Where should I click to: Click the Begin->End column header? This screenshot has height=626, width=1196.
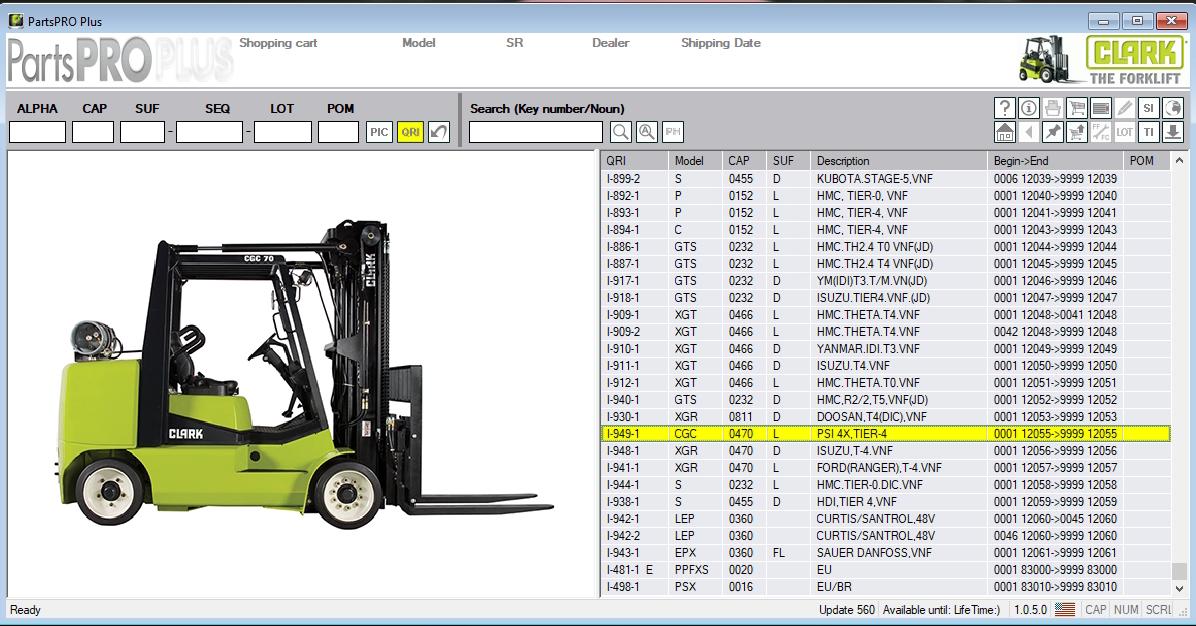(x=1056, y=161)
